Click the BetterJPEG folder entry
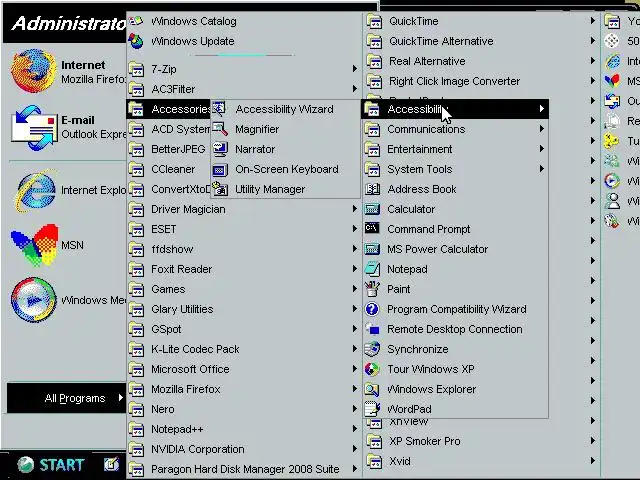This screenshot has width=640, height=480. click(169, 149)
